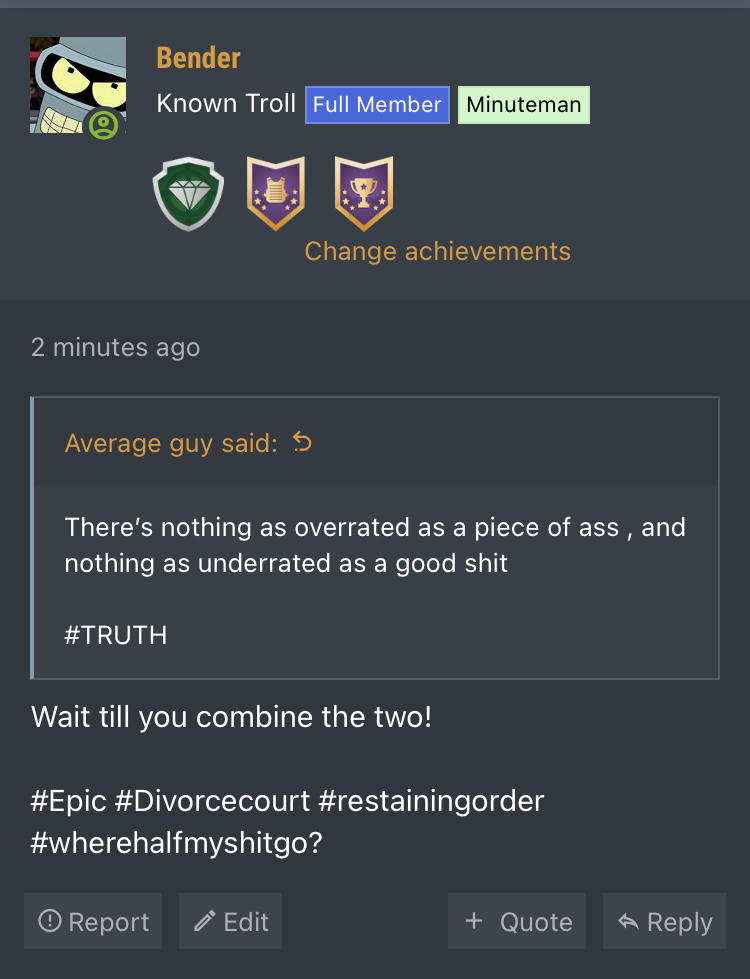
Task: Click the 2 minutes ago timestamp
Action: (x=116, y=347)
